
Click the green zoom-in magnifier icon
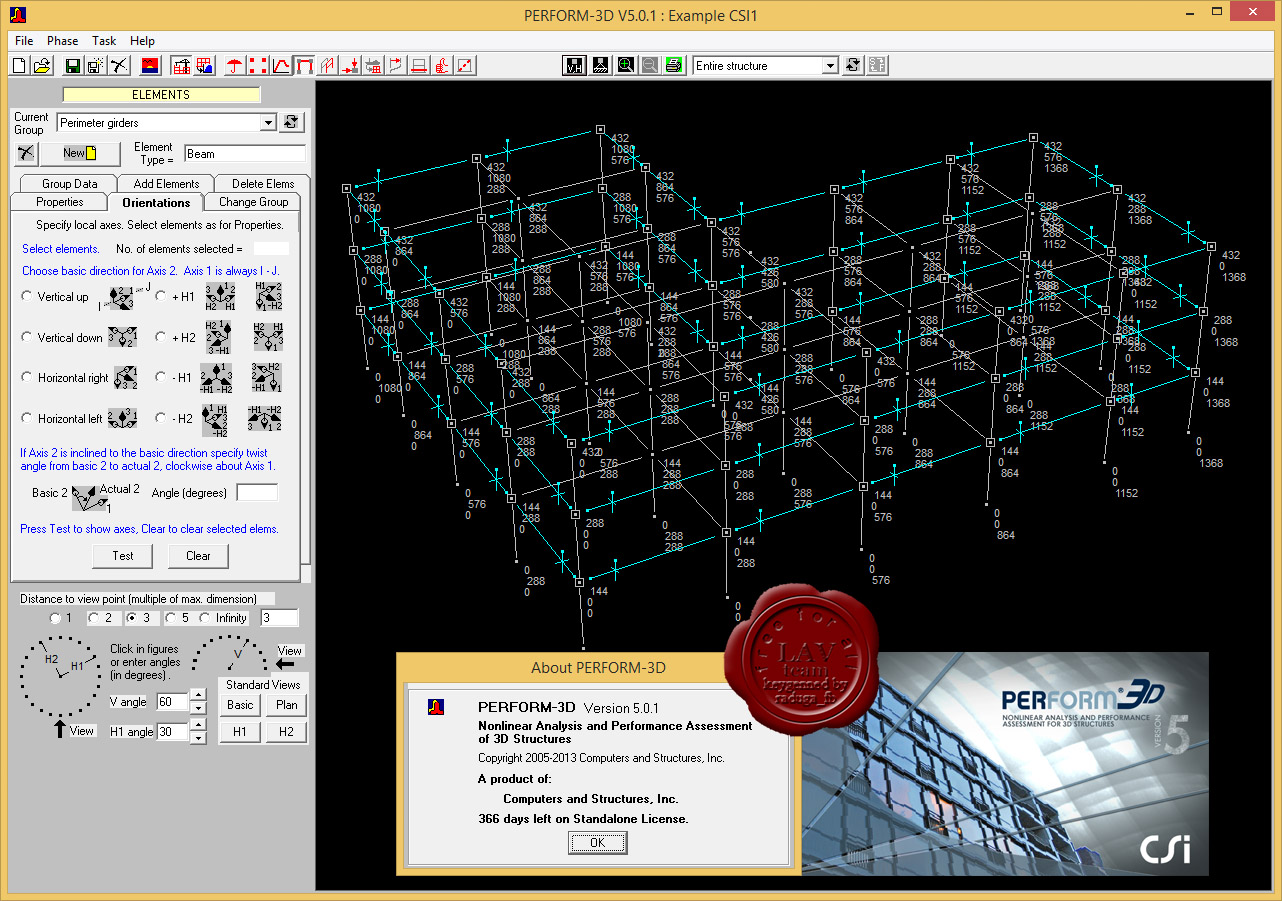pos(625,66)
